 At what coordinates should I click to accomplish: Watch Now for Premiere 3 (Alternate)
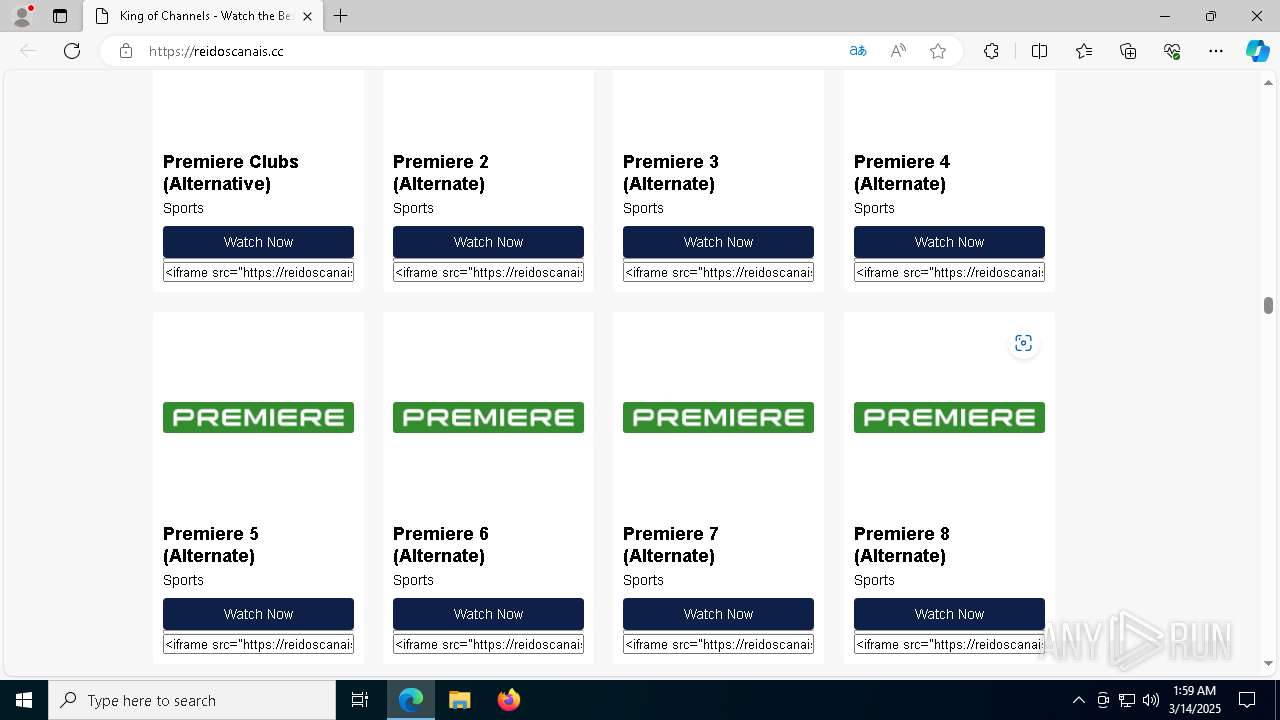(x=718, y=242)
